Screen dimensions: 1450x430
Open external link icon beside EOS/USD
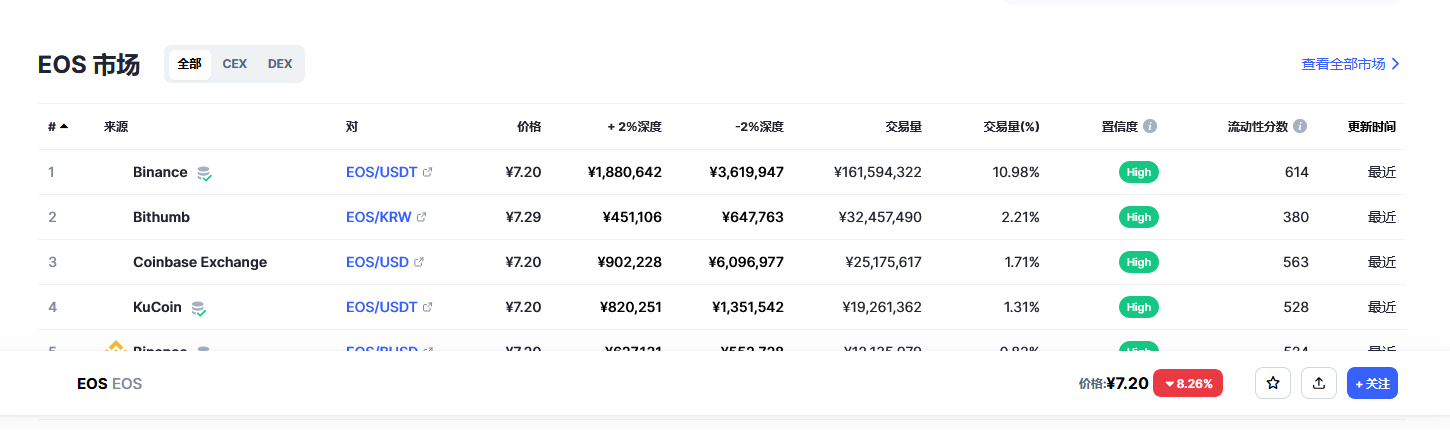point(419,262)
